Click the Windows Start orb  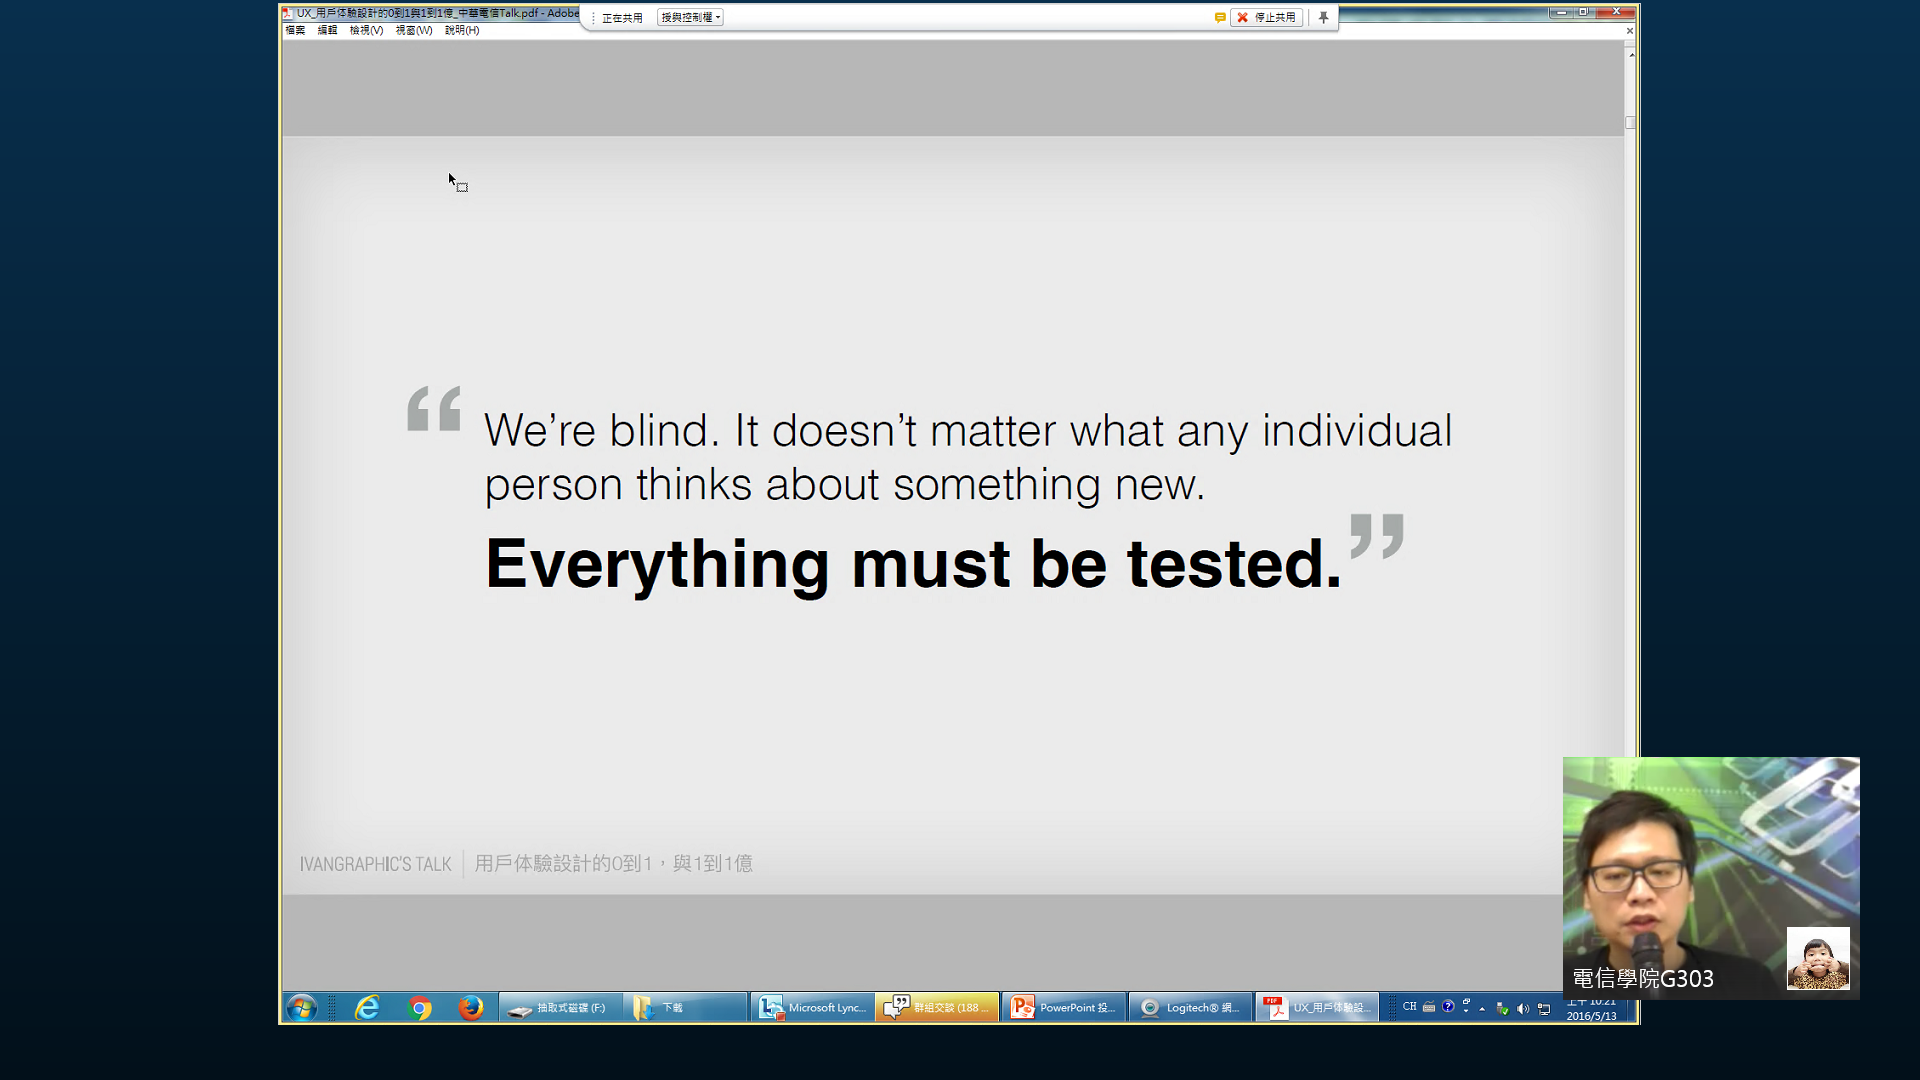tap(301, 1007)
